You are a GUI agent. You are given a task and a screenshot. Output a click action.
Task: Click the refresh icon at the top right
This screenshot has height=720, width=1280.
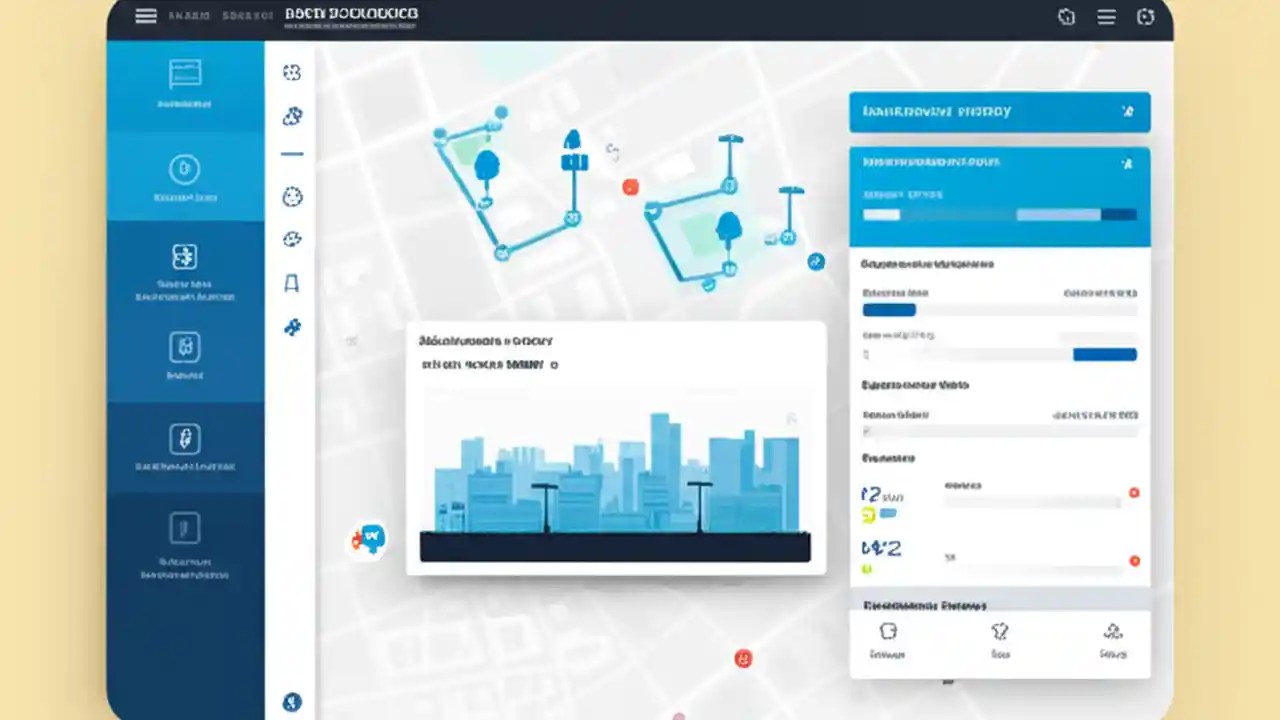click(1146, 17)
